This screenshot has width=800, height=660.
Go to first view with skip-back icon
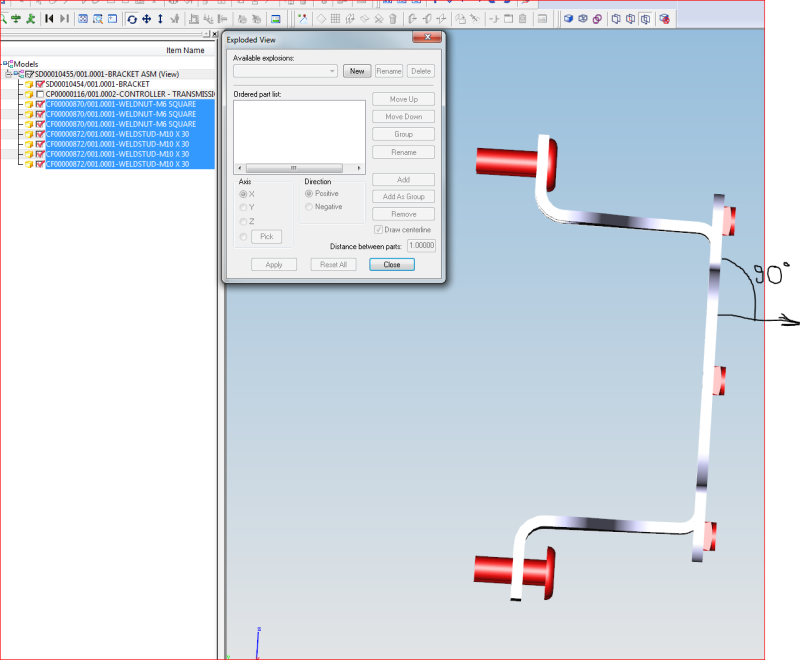49,19
